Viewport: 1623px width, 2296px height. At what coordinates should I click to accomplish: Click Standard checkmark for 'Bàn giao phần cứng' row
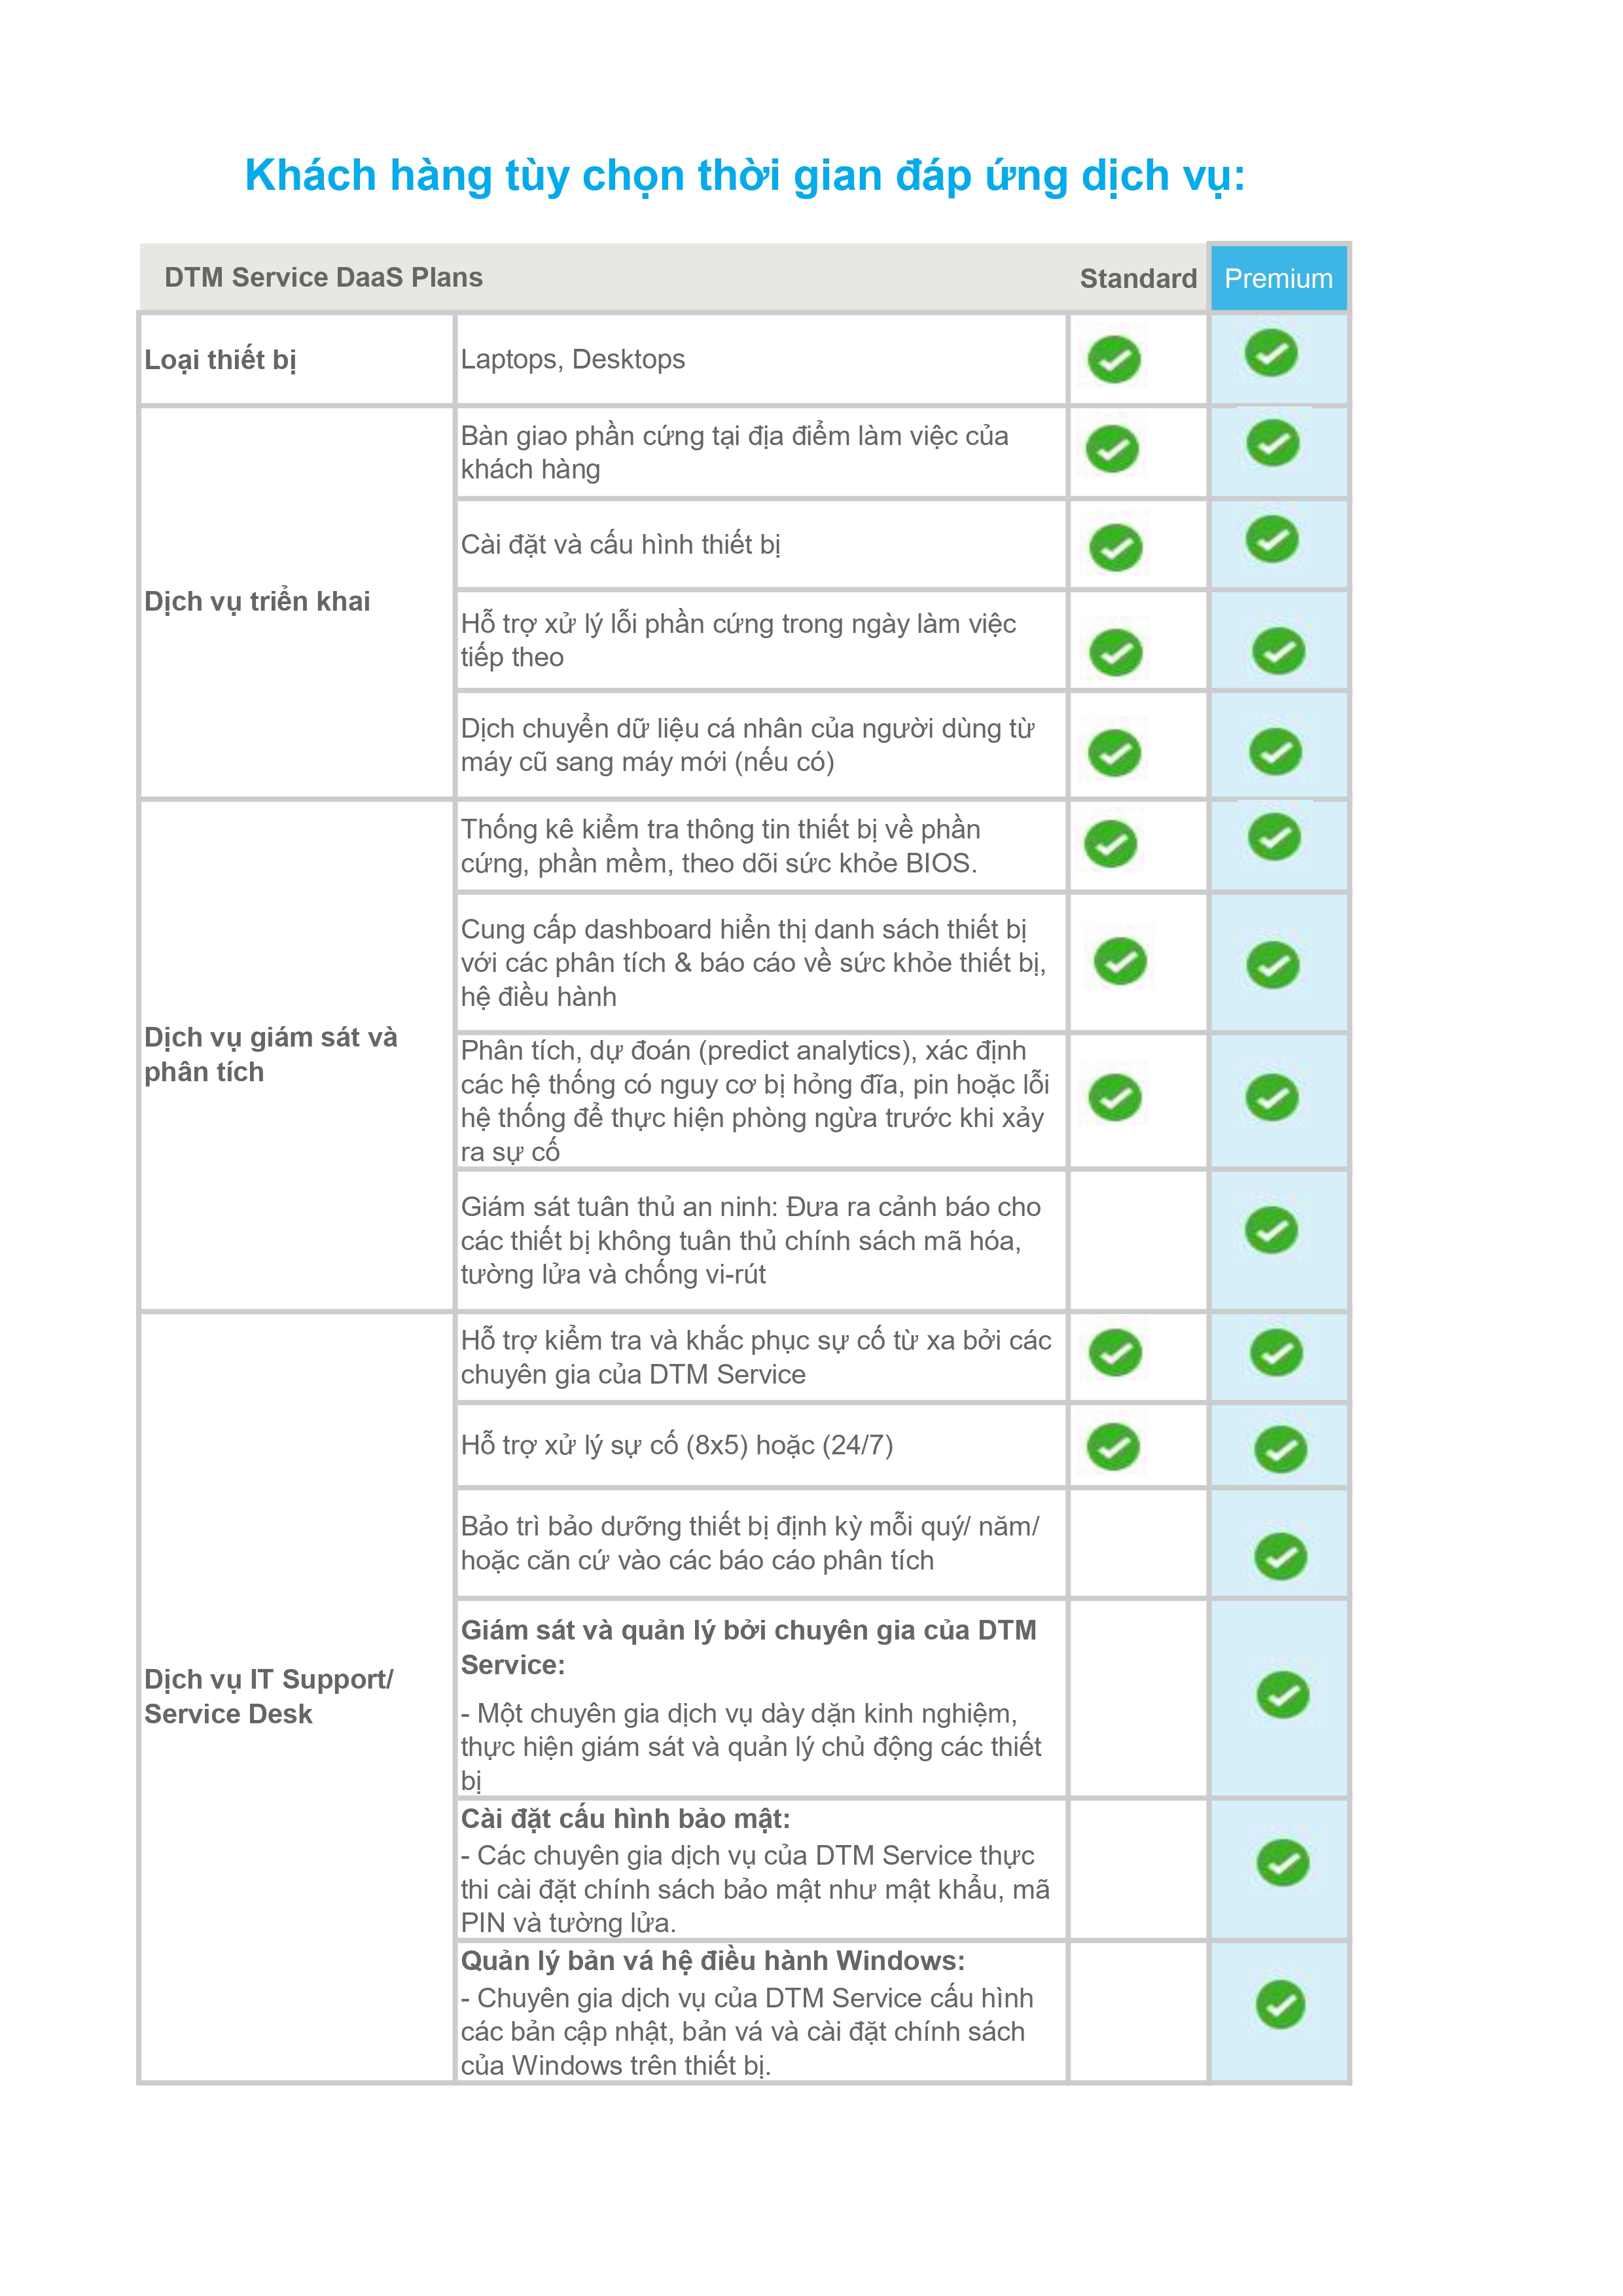(x=1113, y=448)
